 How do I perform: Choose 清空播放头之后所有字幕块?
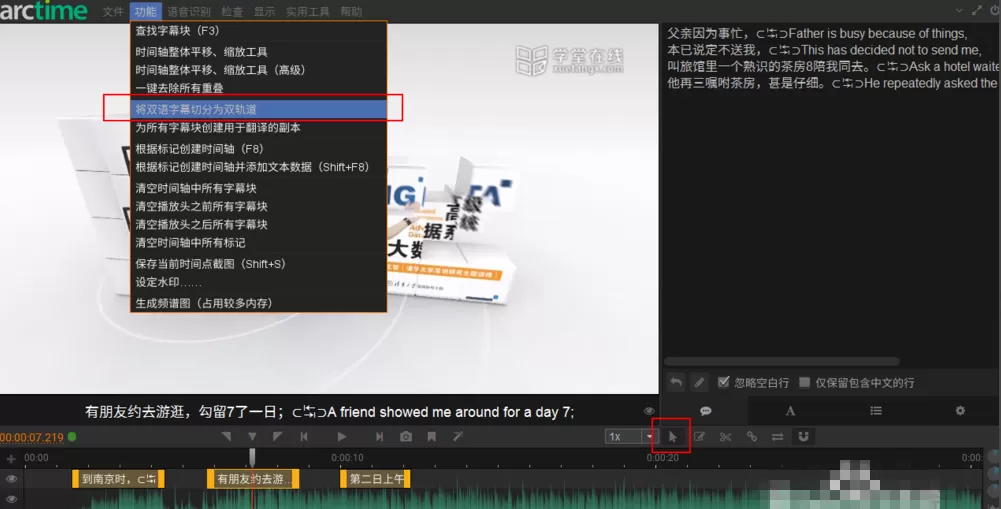[x=259, y=225]
